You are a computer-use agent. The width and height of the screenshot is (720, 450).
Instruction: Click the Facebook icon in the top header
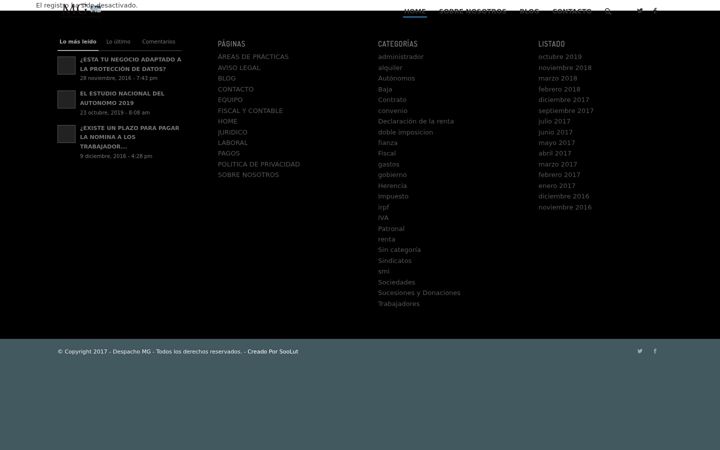tap(655, 11)
